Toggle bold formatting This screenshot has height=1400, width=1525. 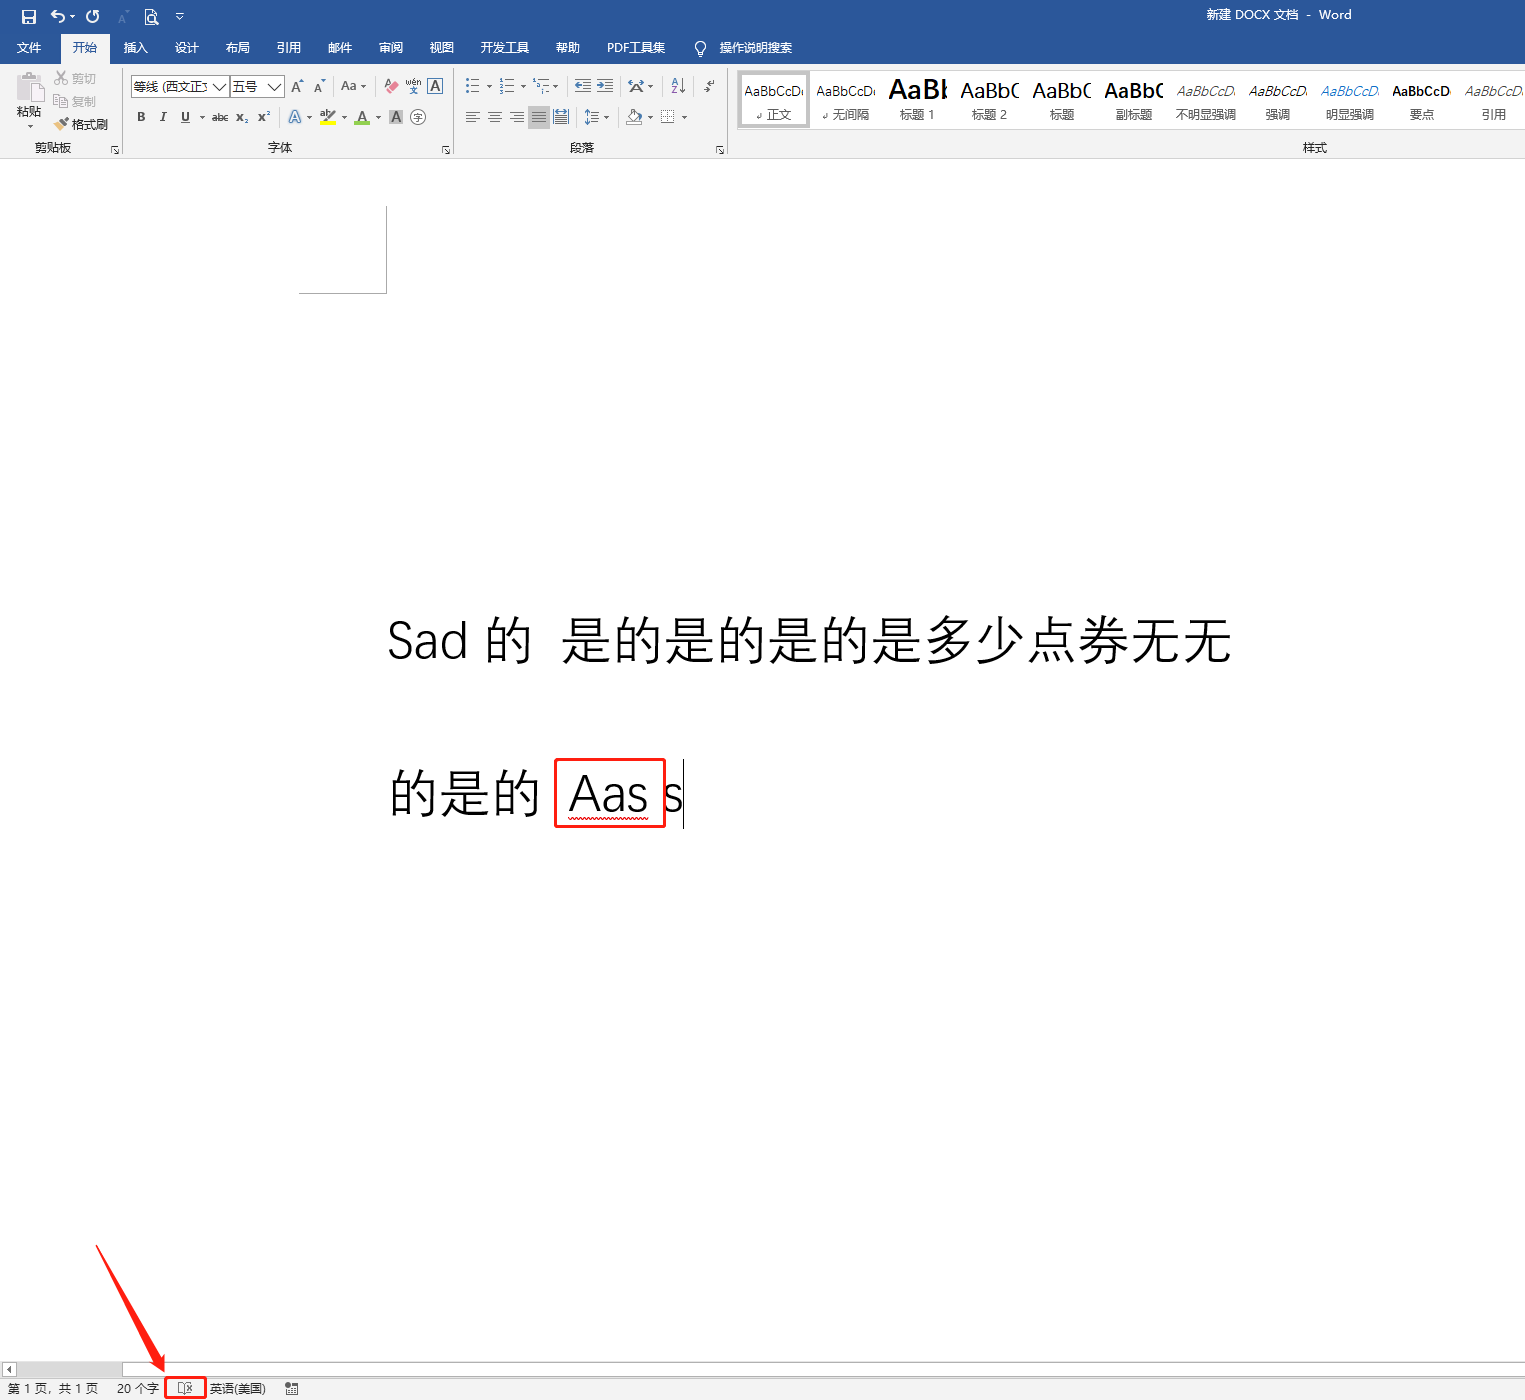[141, 117]
